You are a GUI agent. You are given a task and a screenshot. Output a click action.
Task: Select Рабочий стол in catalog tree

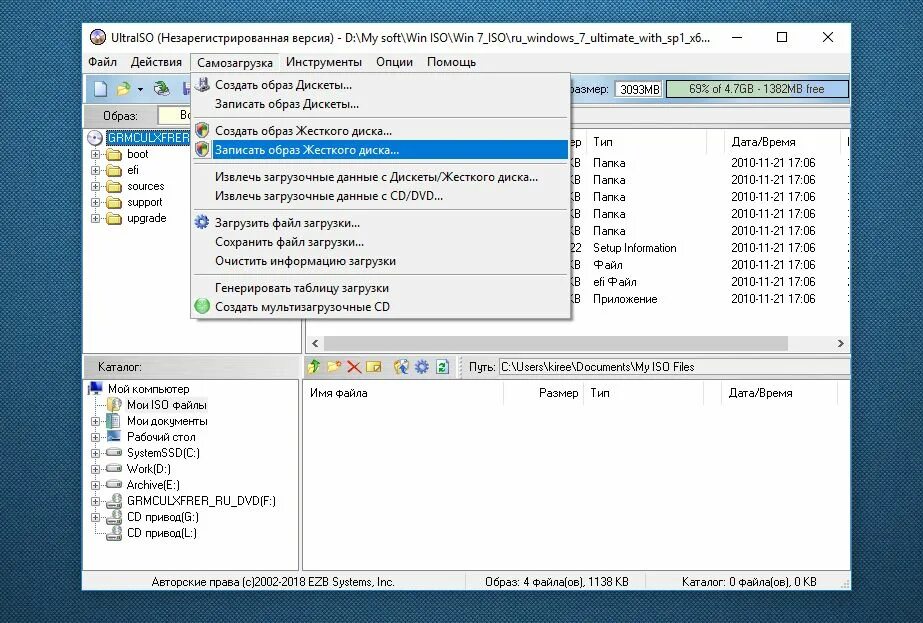pos(161,437)
